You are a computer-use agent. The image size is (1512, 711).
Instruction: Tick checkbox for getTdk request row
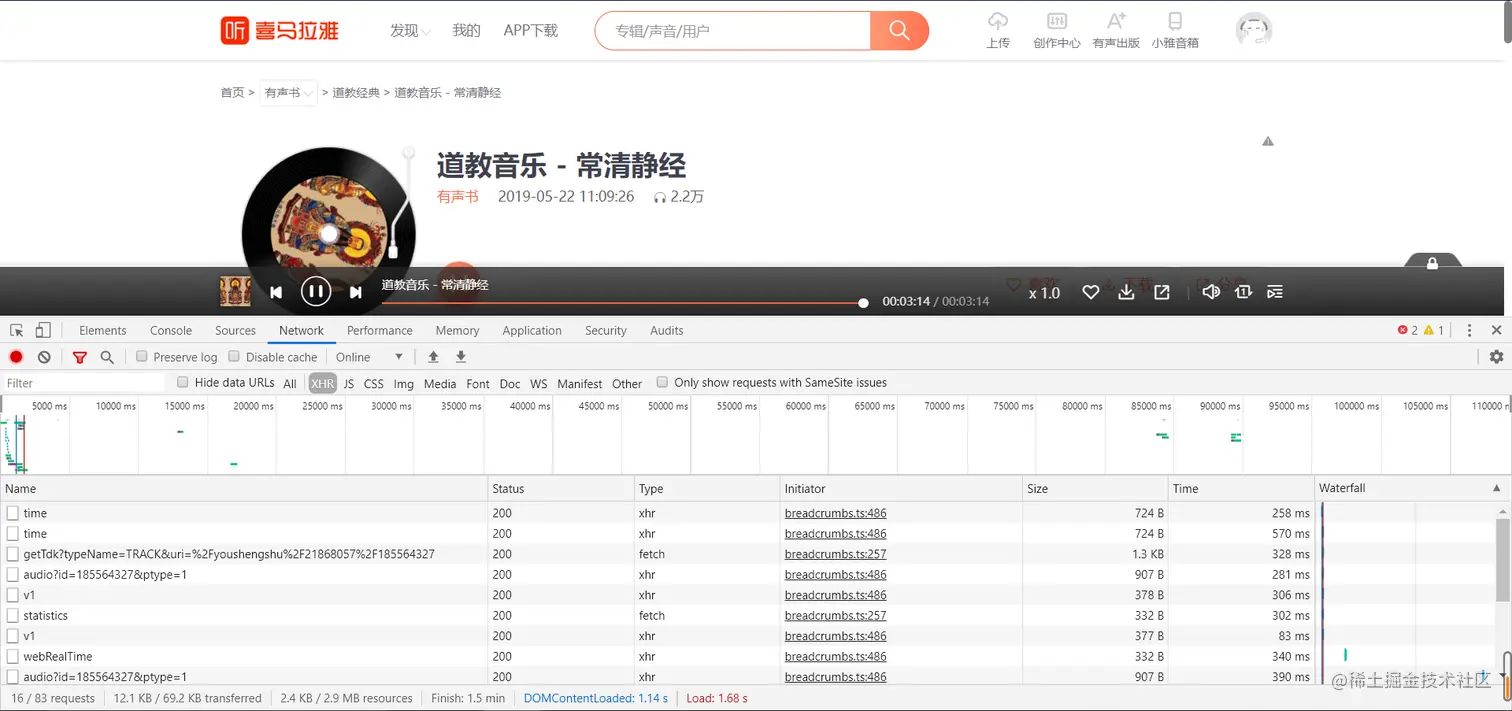(x=13, y=554)
